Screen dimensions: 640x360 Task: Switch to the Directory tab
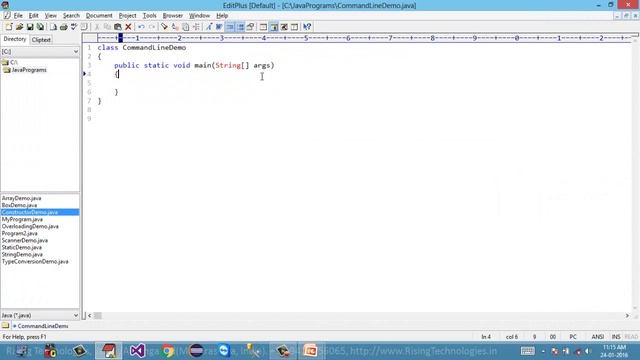(x=15, y=39)
